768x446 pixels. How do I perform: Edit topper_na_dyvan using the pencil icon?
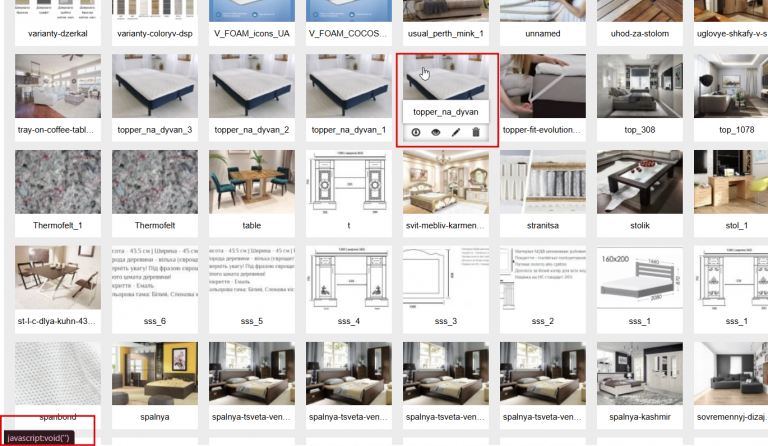click(x=456, y=132)
